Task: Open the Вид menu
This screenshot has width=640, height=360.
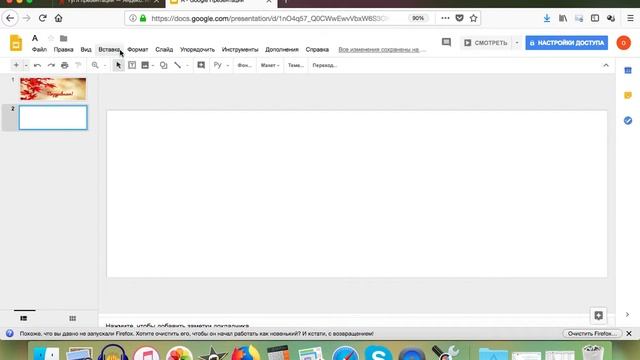Action: click(86, 49)
